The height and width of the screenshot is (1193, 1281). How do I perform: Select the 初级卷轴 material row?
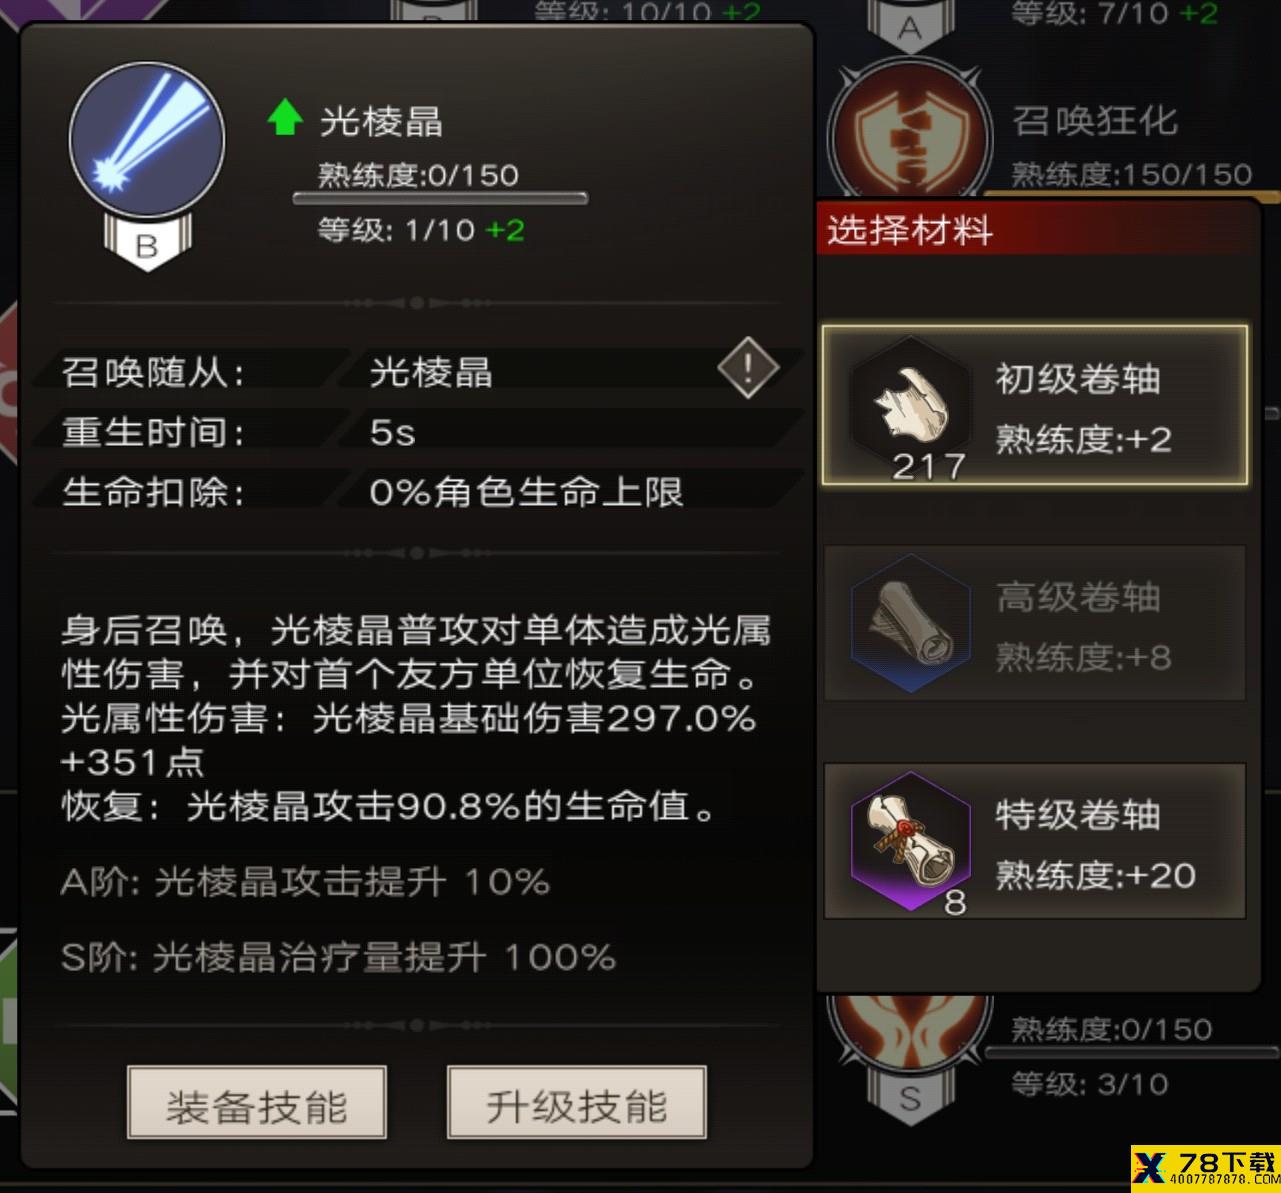1035,405
